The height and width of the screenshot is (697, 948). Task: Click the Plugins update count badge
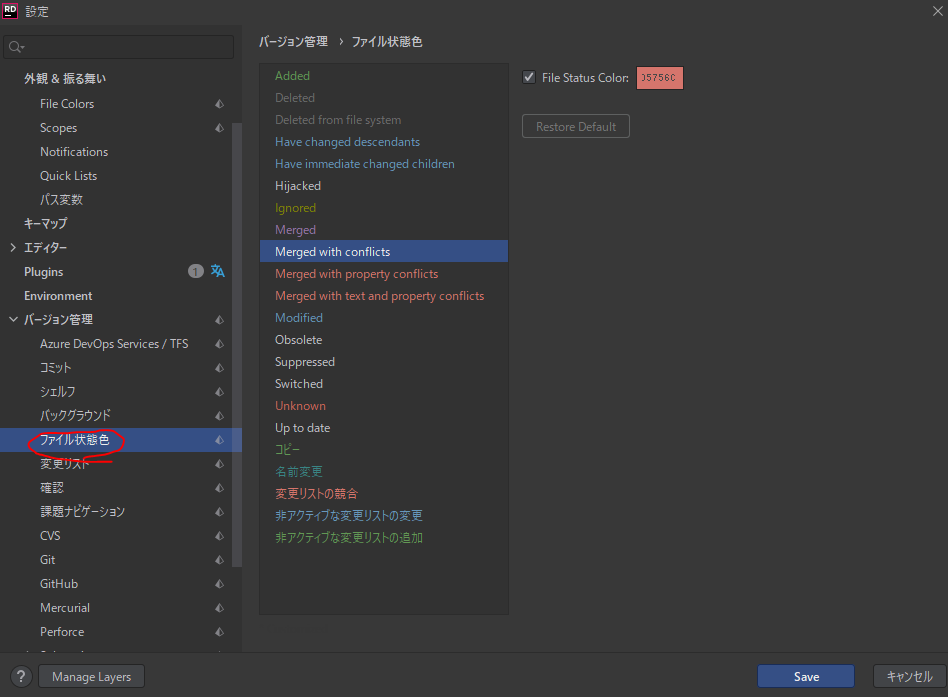[x=196, y=271]
